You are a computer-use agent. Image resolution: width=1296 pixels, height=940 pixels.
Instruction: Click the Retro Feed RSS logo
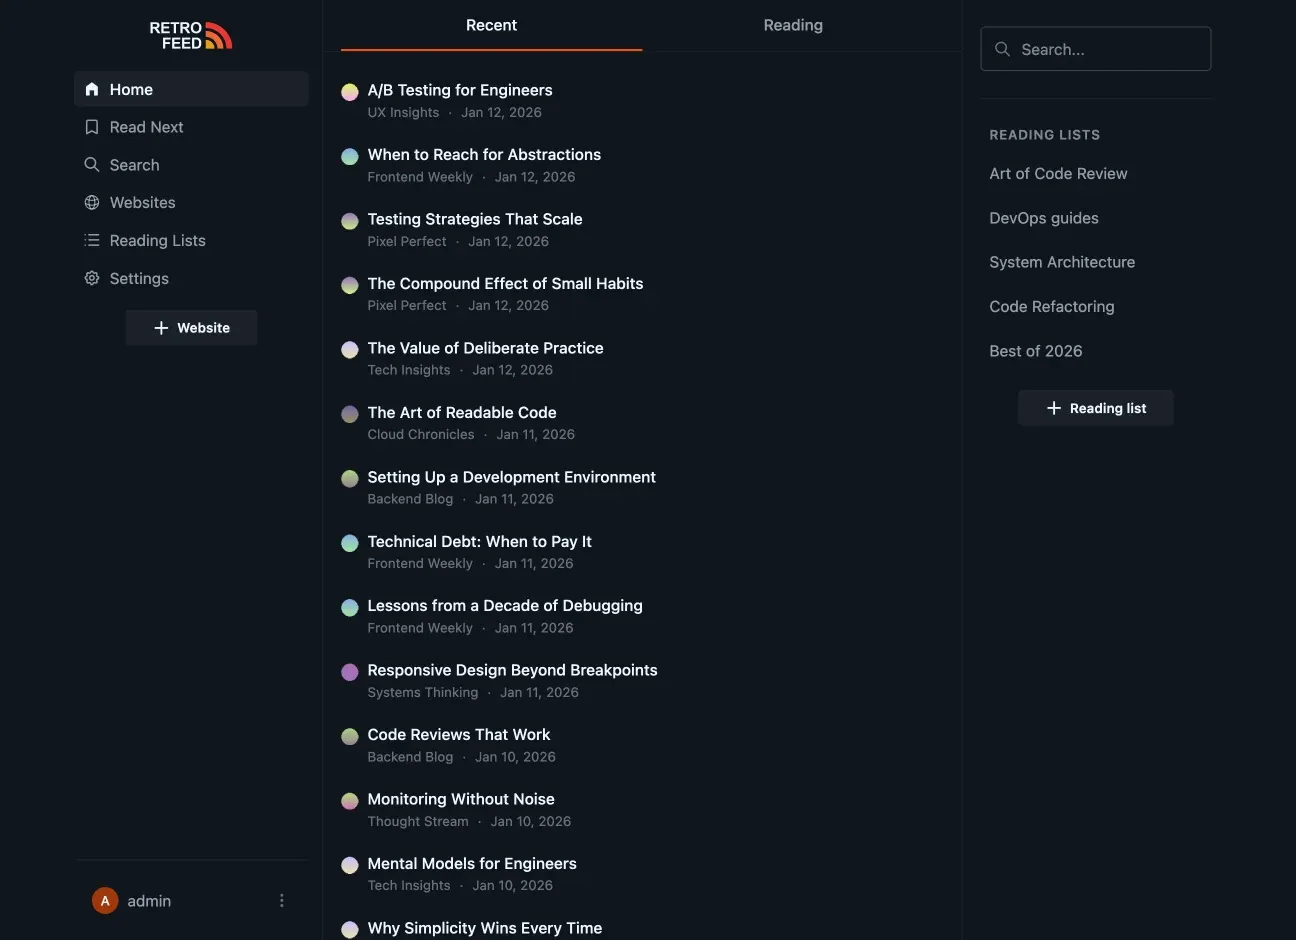(190, 33)
